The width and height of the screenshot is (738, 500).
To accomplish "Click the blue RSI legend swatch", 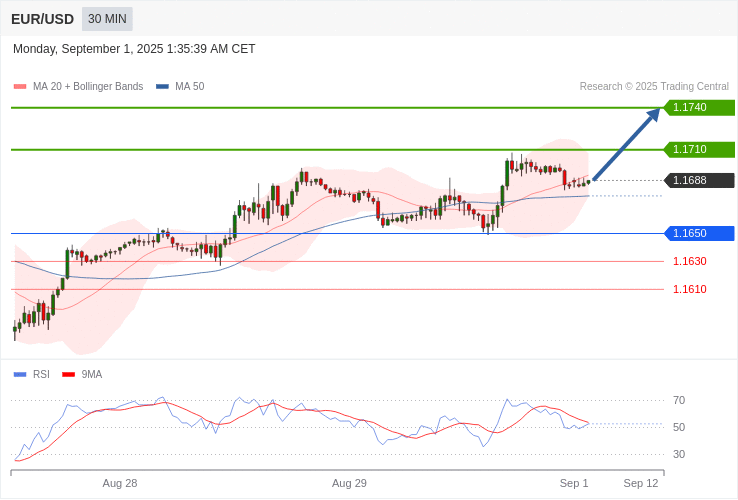I will (x=20, y=375).
